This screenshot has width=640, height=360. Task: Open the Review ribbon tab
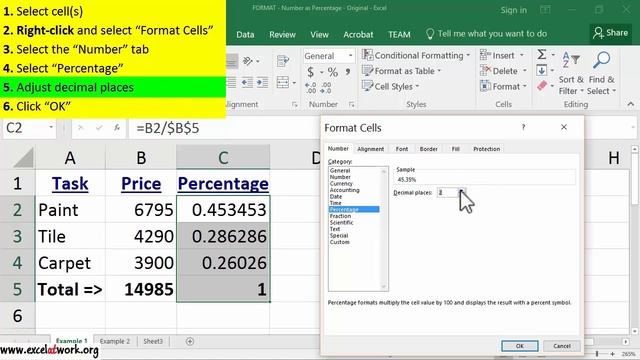click(x=282, y=35)
